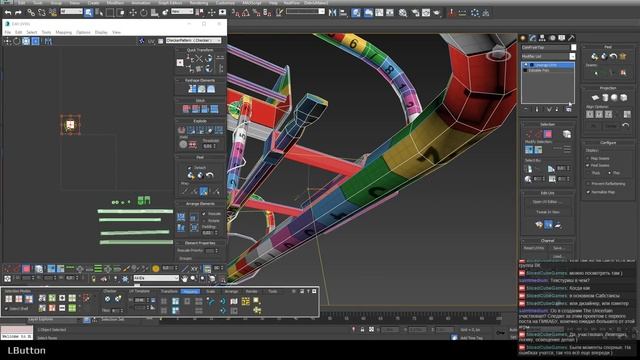Click the Tweak In View button
The image size is (640, 360).
pyautogui.click(x=547, y=212)
